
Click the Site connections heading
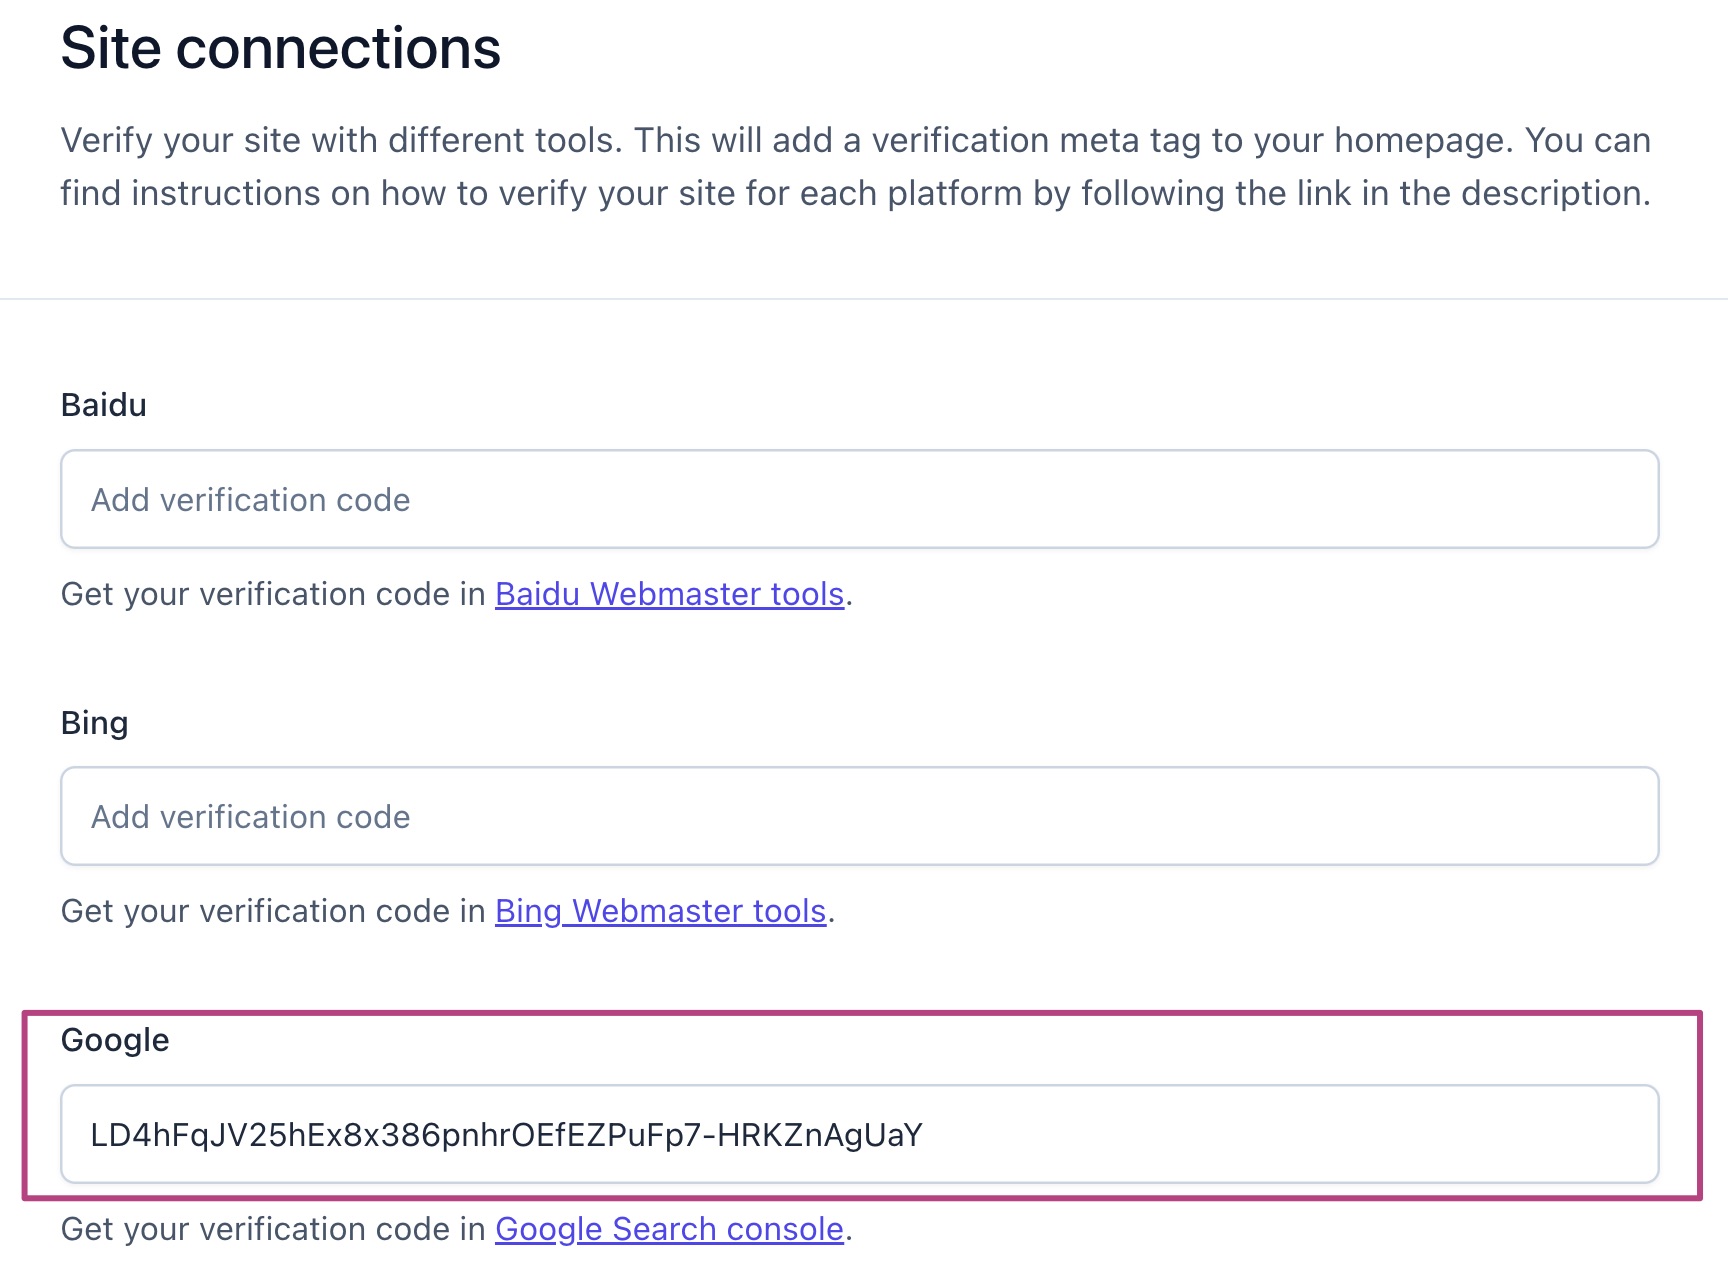(x=280, y=48)
